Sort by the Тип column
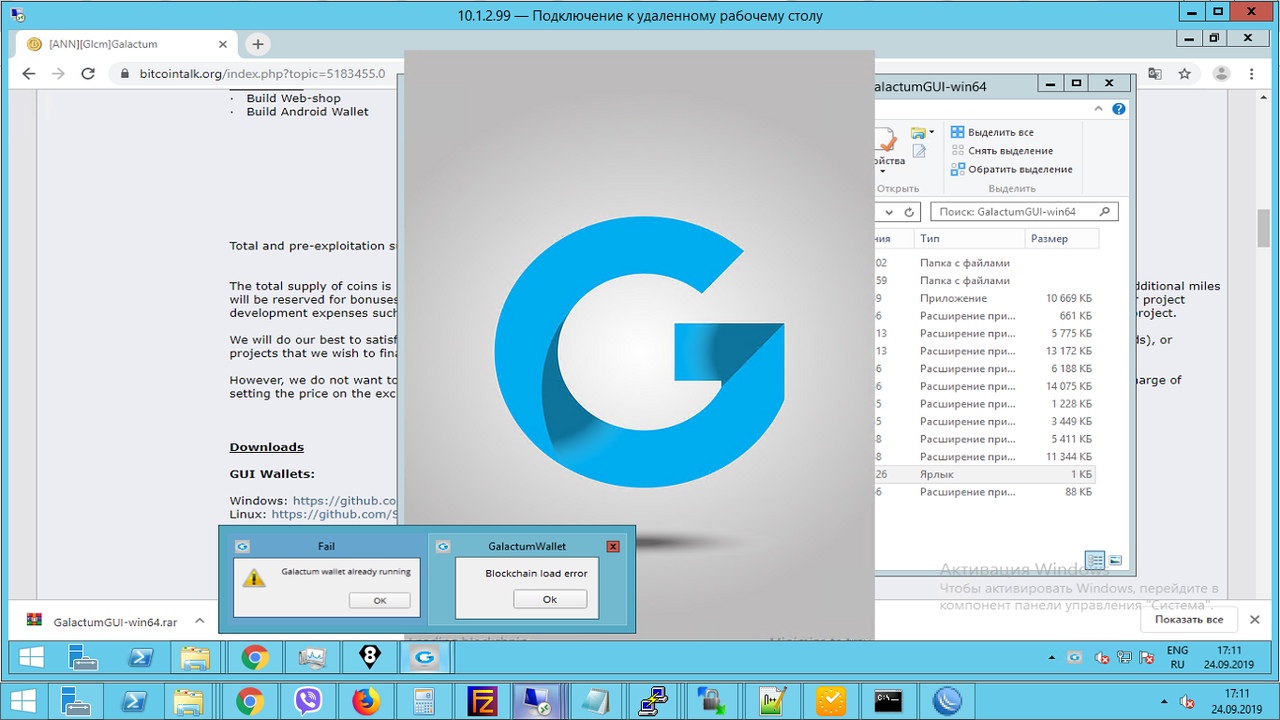Screen dimensions: 1280x720 click(x=968, y=239)
